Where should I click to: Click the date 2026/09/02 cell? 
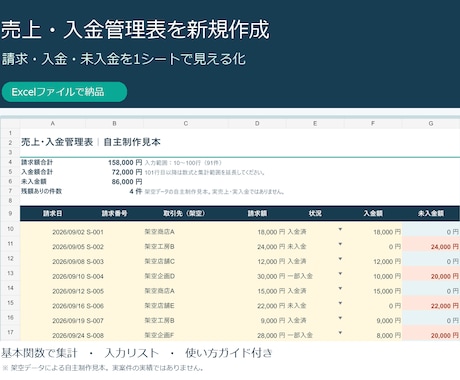[x=68, y=232]
